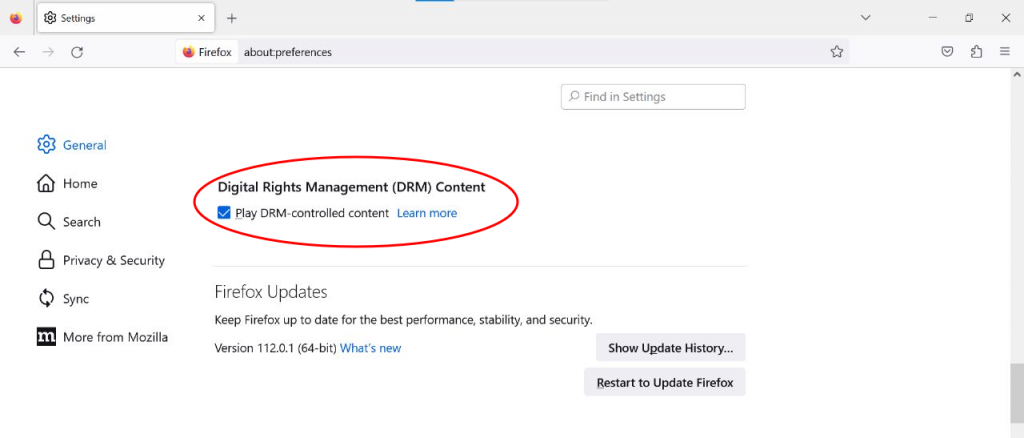The height and width of the screenshot is (438, 1024).
Task: Expand the list all tabs chevron
Action: tap(866, 18)
